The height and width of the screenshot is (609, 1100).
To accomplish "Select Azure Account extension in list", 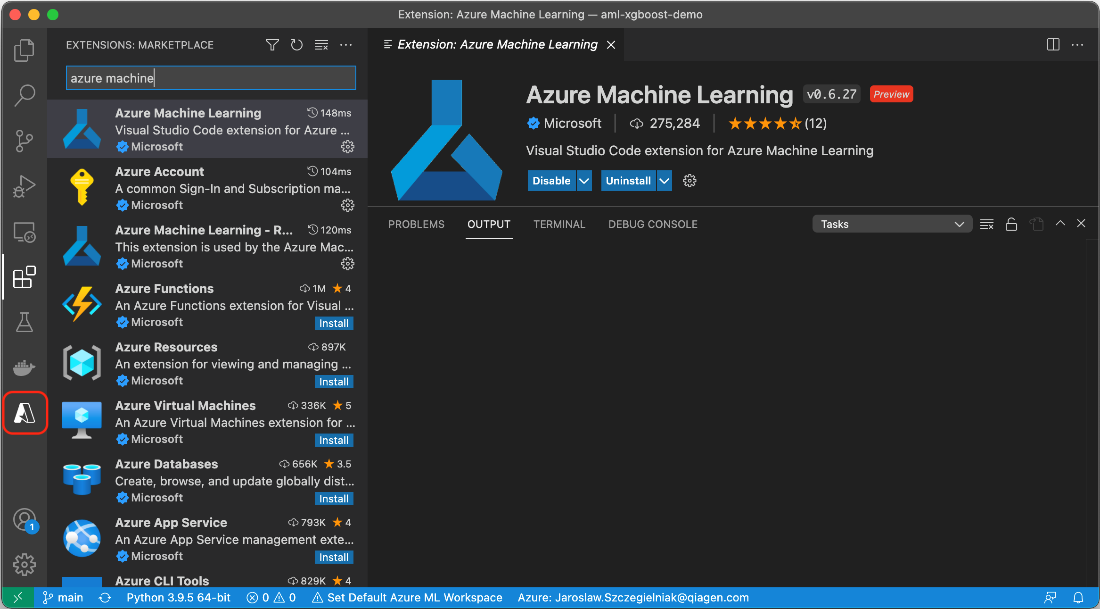I will [x=208, y=187].
